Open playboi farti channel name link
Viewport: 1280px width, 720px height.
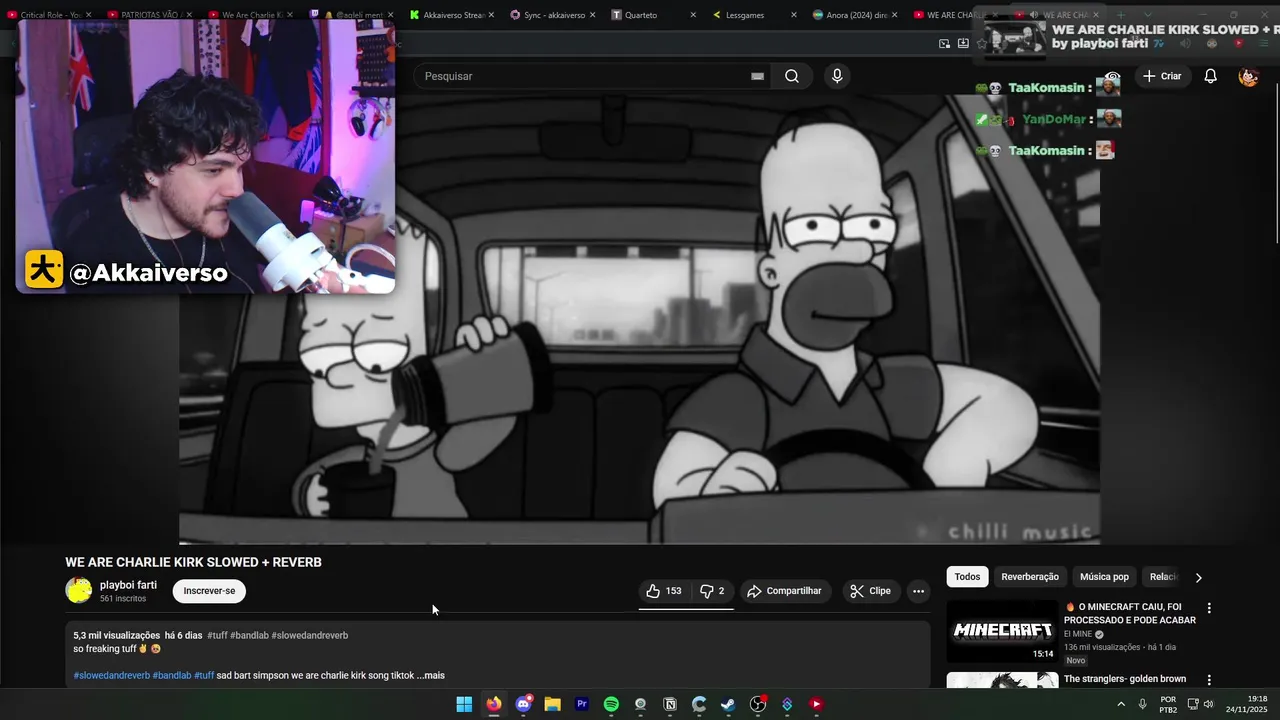click(x=128, y=585)
